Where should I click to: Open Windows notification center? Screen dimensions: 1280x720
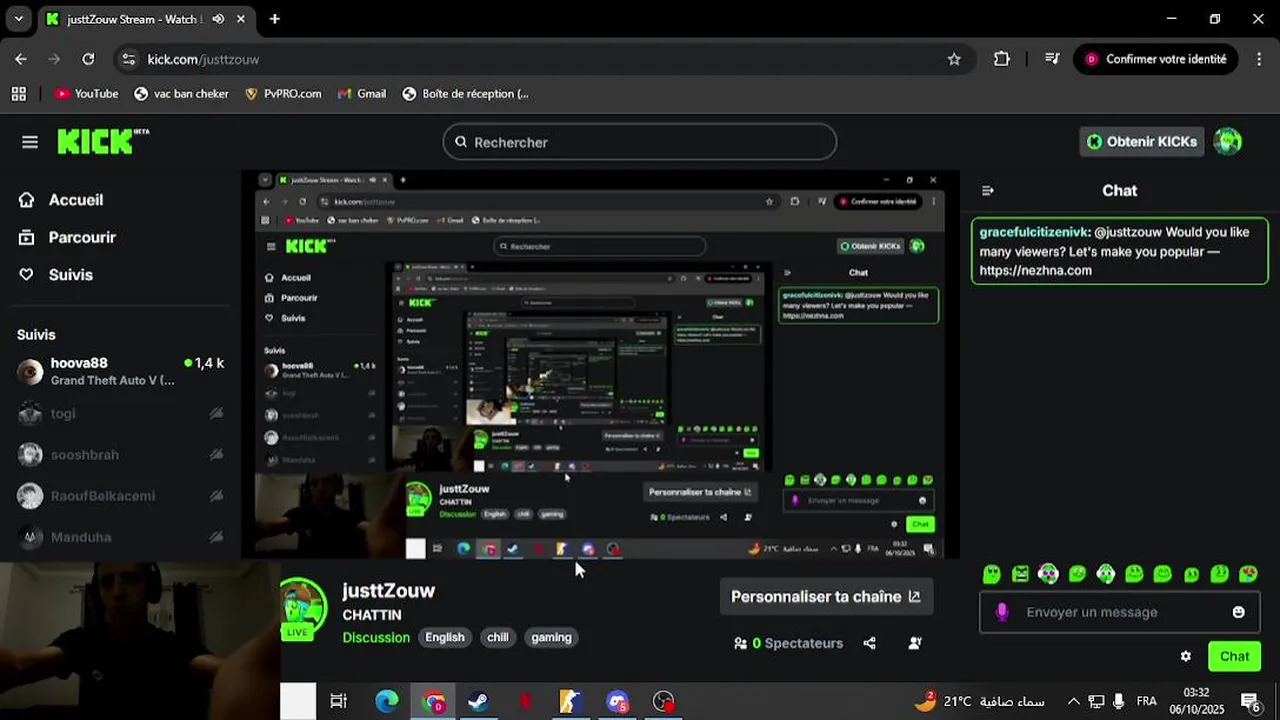click(x=1250, y=701)
